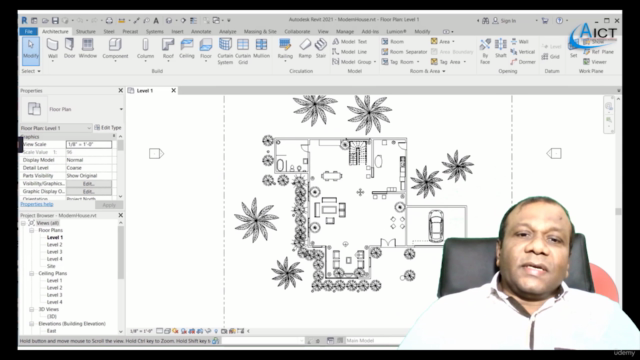The height and width of the screenshot is (360, 640).
Task: Switch to the Massing & Site tab
Action: pyautogui.click(x=260, y=31)
